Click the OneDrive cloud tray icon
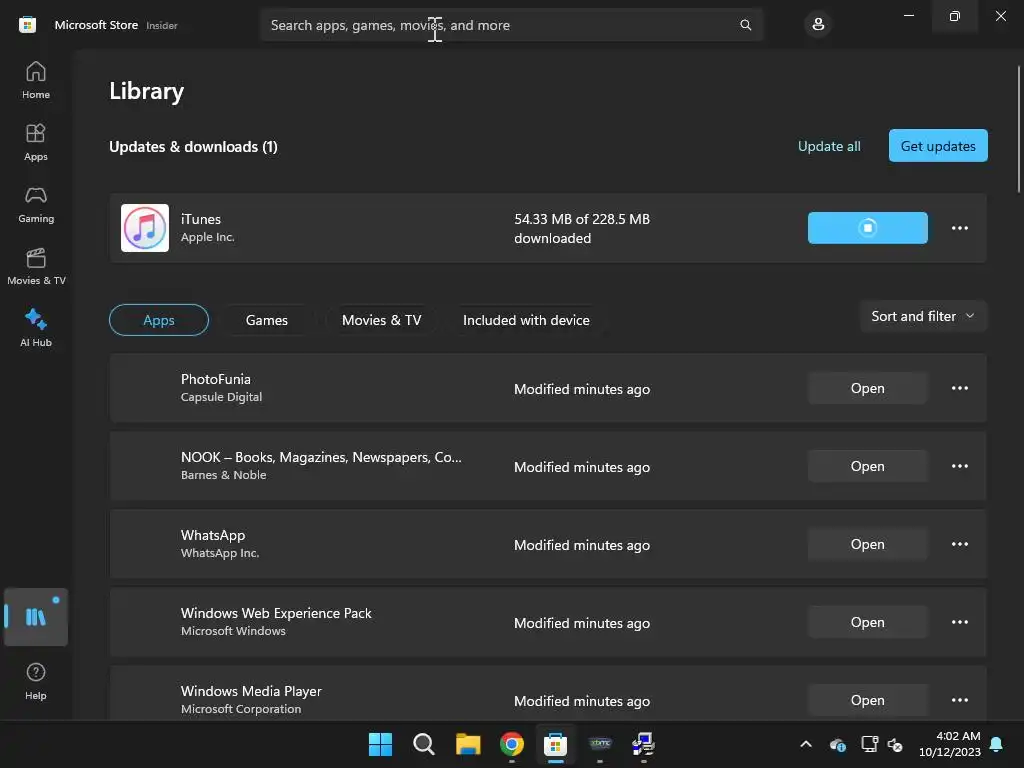This screenshot has height=768, width=1024. pyautogui.click(x=837, y=744)
